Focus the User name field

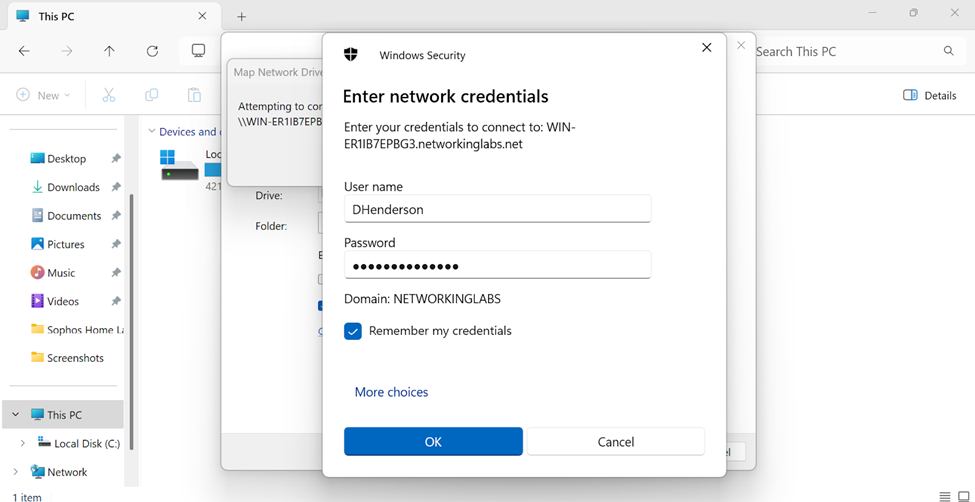pos(497,209)
